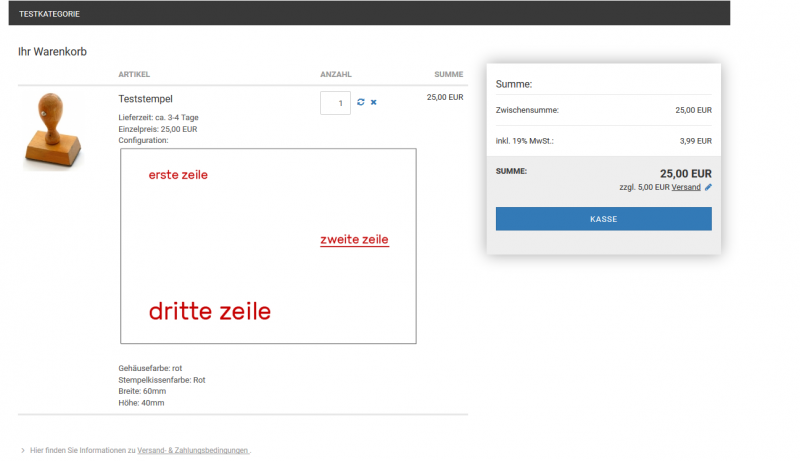Open the Versand link in summary
800x461 pixels.
click(686, 187)
